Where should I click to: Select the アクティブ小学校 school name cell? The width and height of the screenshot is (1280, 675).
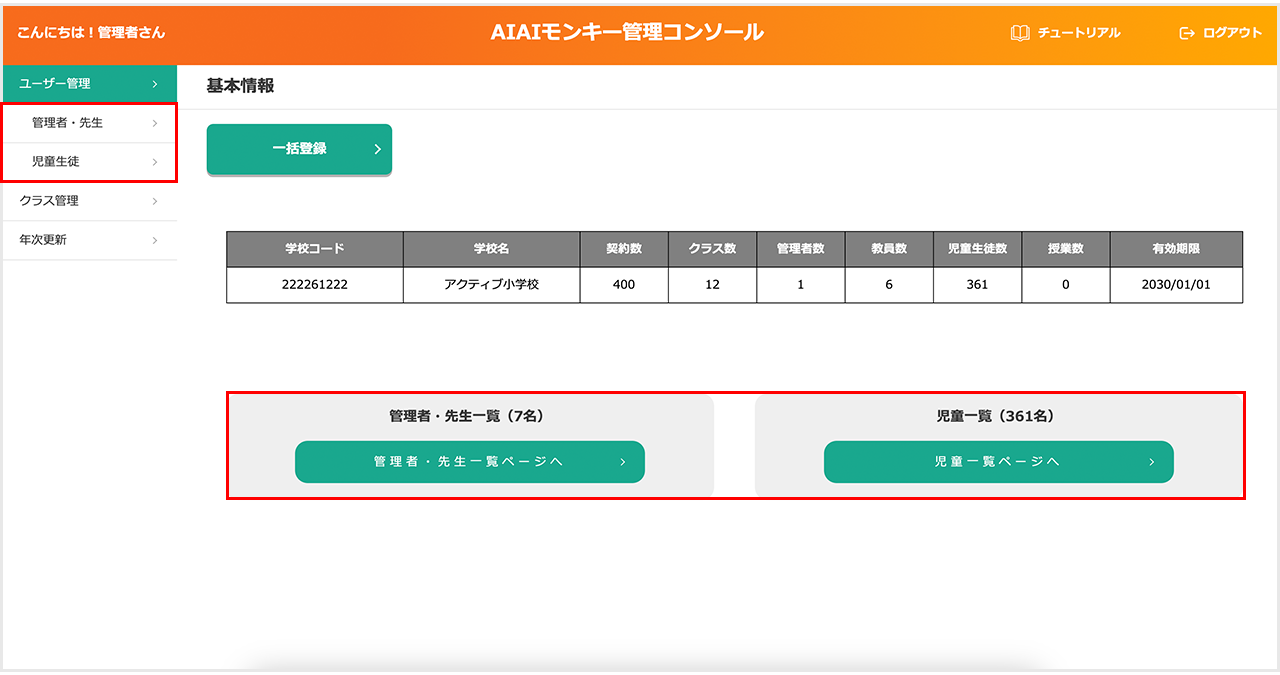[x=491, y=284]
